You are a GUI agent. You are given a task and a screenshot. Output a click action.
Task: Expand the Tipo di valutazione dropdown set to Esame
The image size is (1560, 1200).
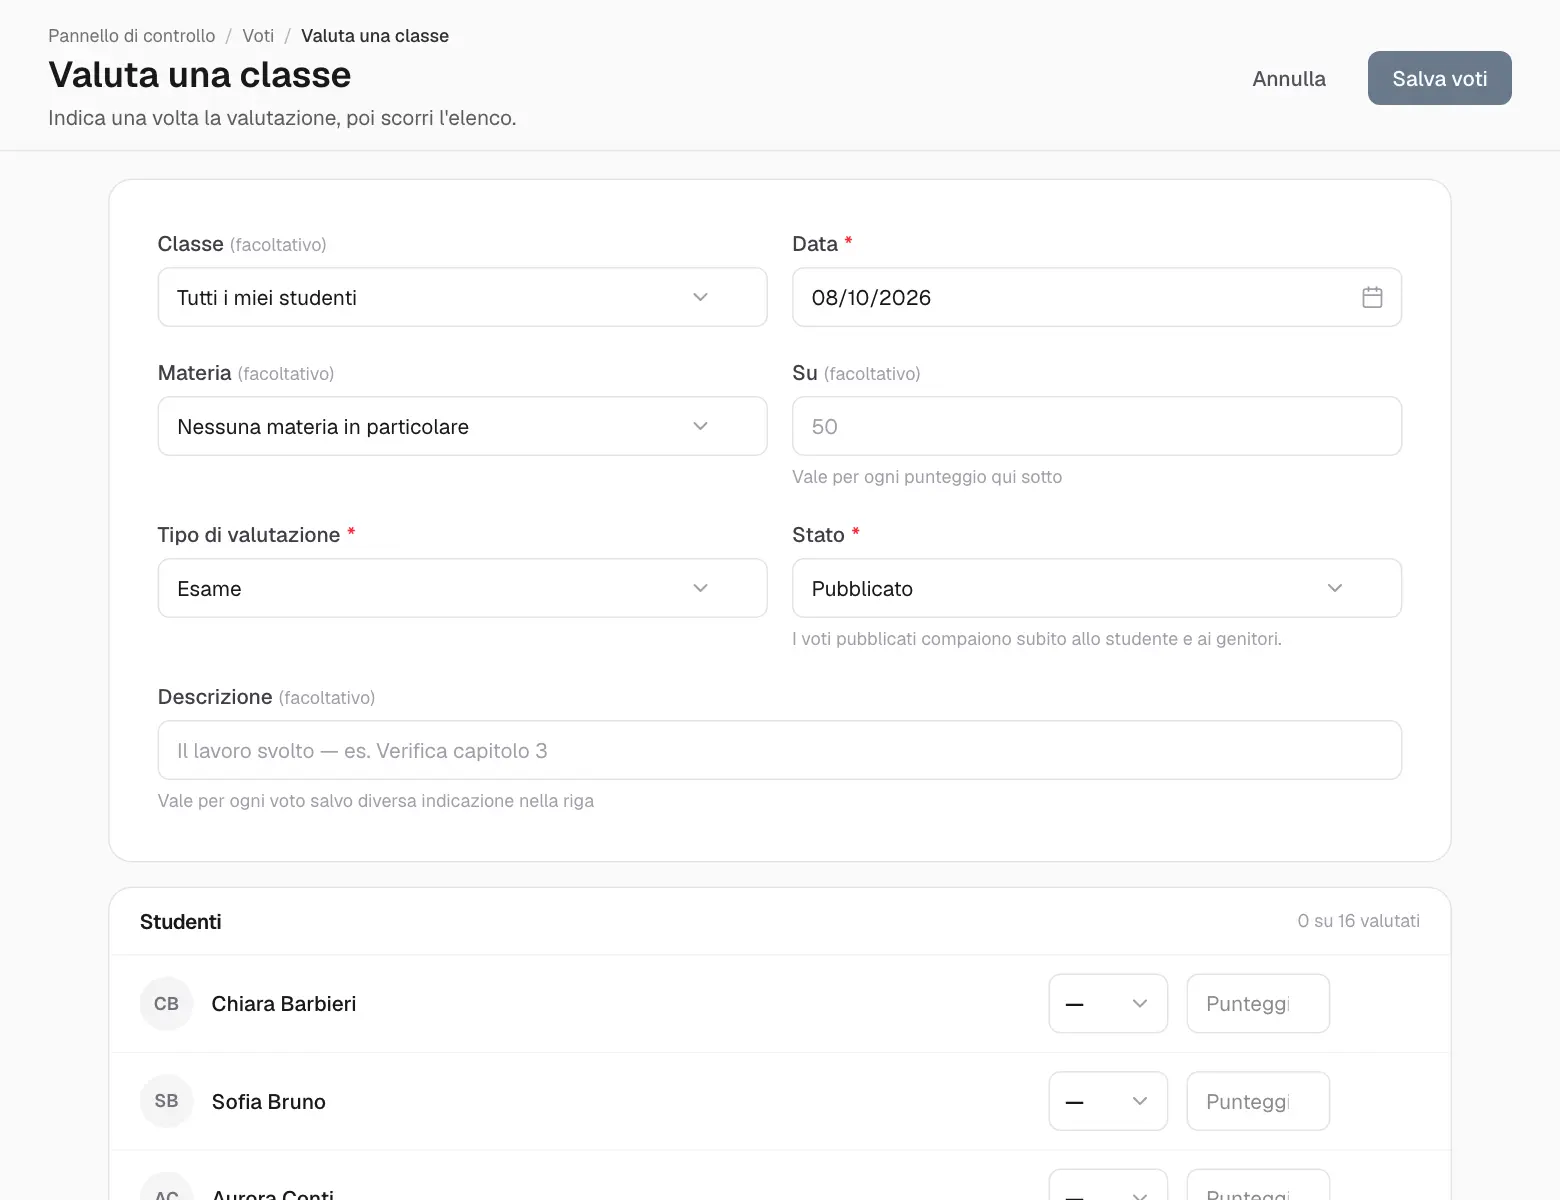click(462, 588)
